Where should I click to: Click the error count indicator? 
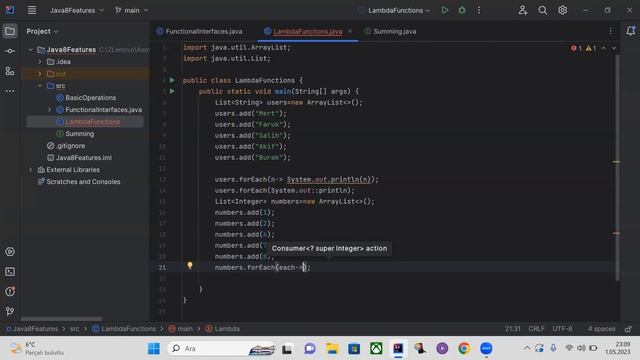click(576, 48)
